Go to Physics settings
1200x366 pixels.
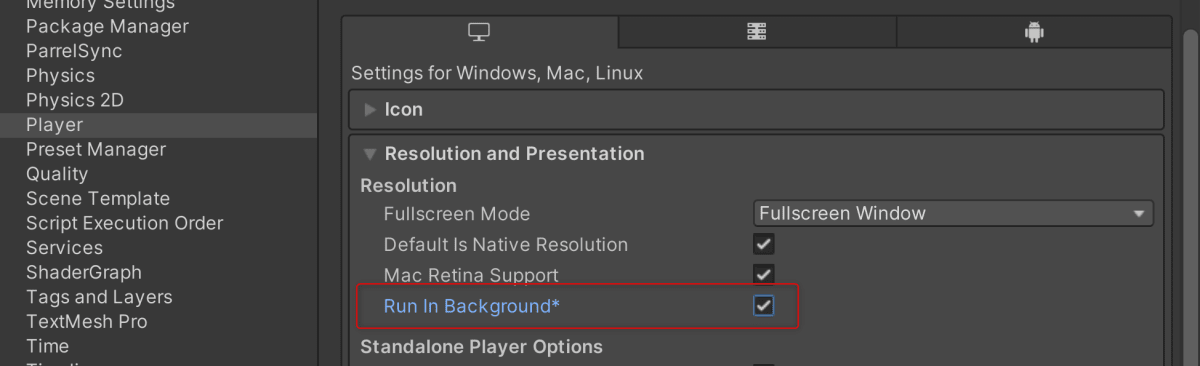(60, 76)
